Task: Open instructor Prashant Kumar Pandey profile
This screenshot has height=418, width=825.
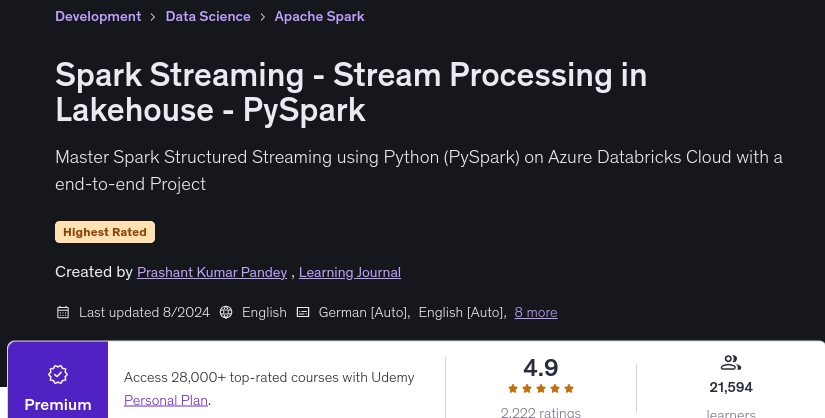Action: tap(212, 272)
